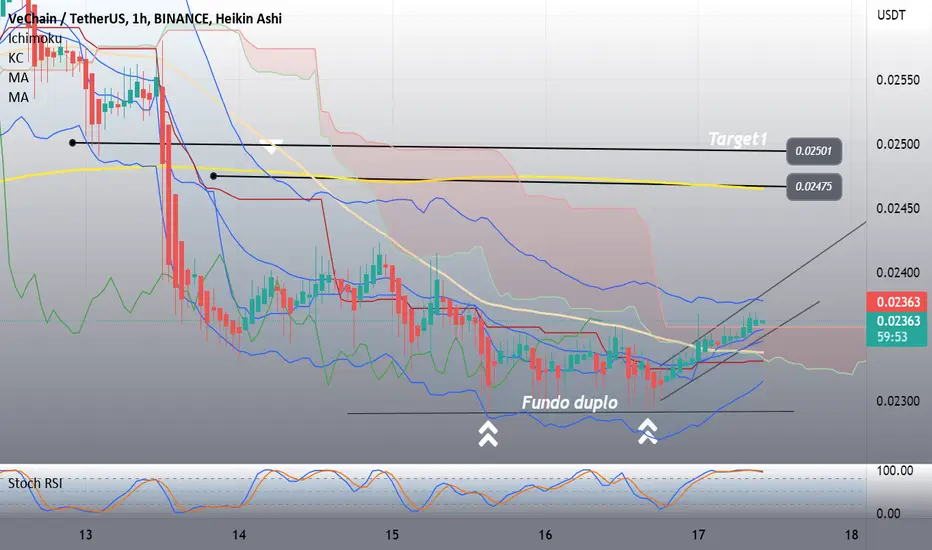This screenshot has height=550, width=932.
Task: Click date 13 on the time axis
Action: (86, 535)
